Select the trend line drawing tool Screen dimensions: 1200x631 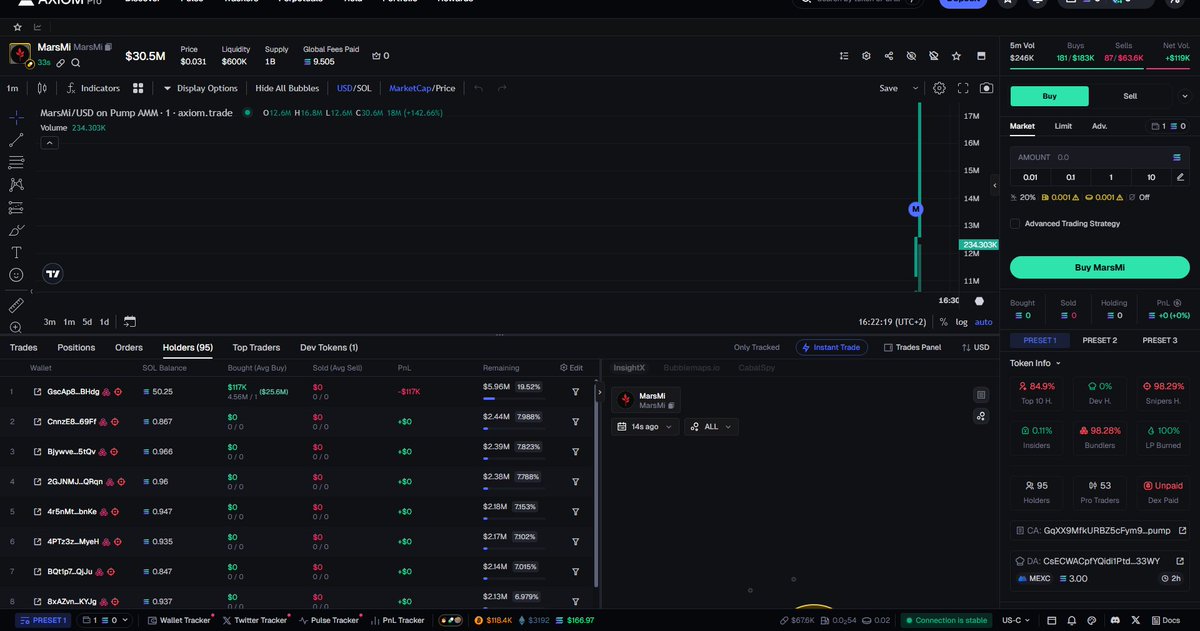(x=16, y=140)
